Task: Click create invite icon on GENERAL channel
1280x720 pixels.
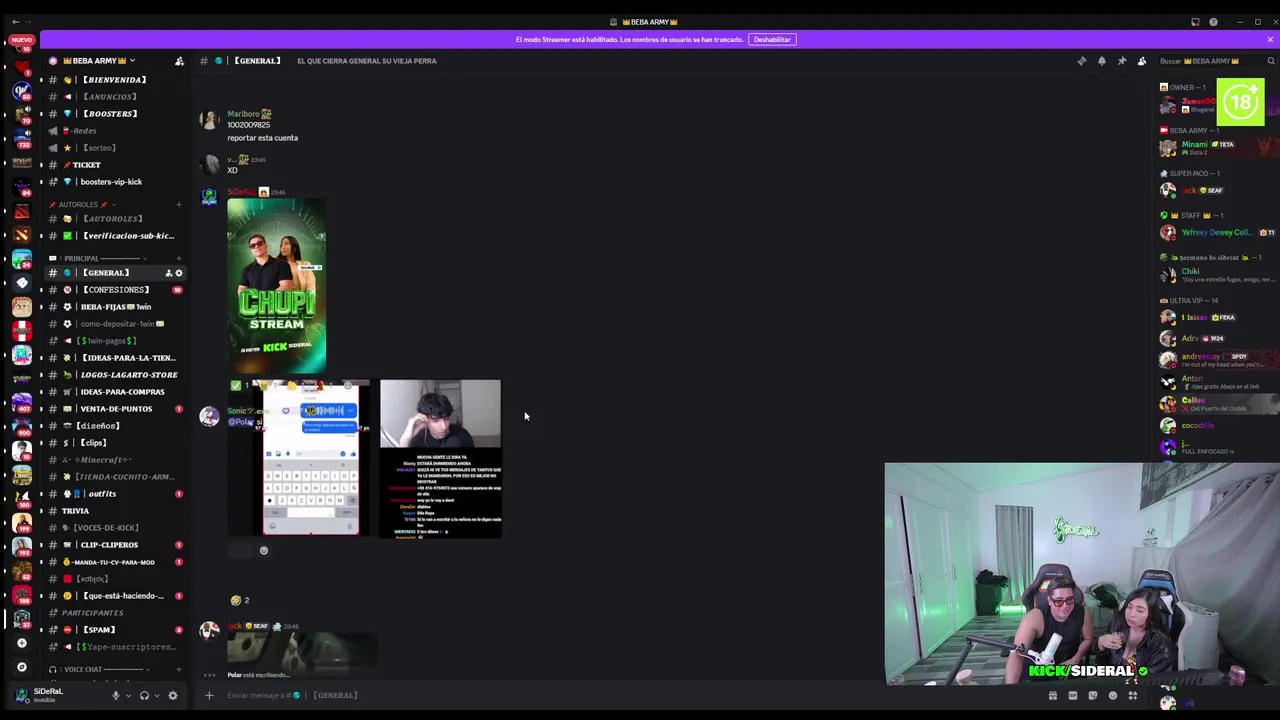Action: pyautogui.click(x=168, y=273)
